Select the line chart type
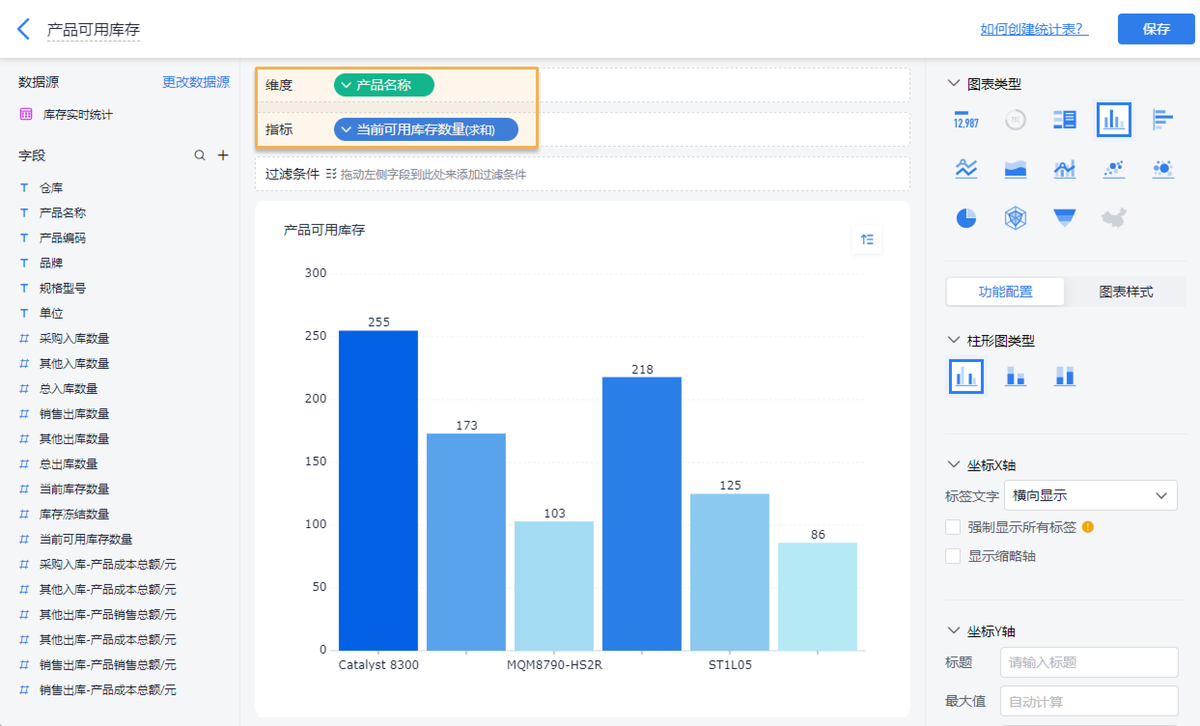The image size is (1200, 726). coord(965,168)
